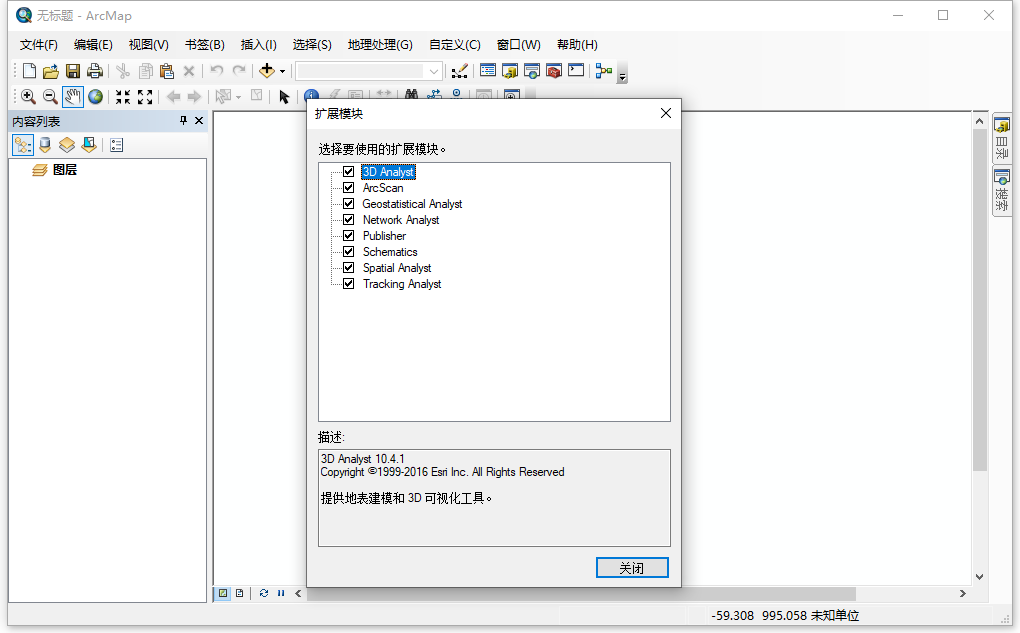The width and height of the screenshot is (1020, 633).
Task: Pause drawing in map view
Action: 281,593
